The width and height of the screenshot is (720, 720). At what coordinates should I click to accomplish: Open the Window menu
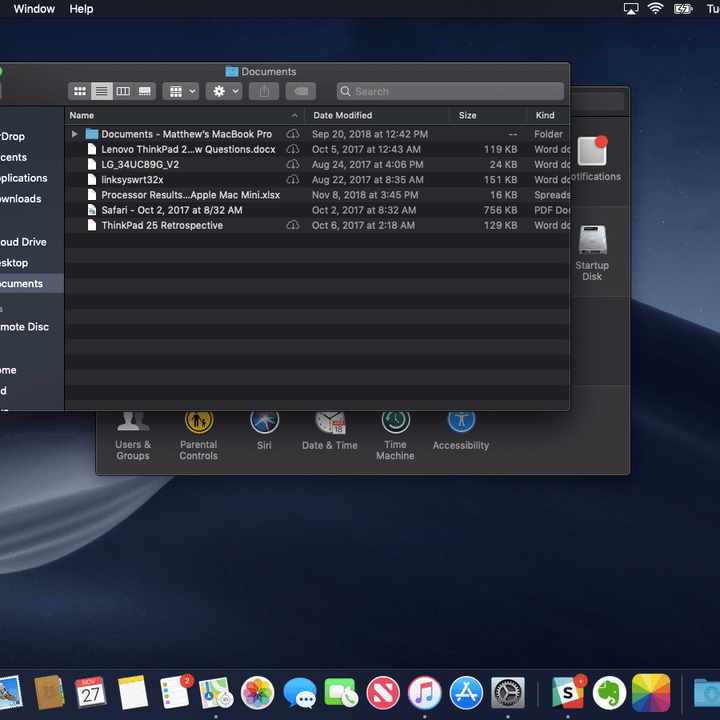34,9
